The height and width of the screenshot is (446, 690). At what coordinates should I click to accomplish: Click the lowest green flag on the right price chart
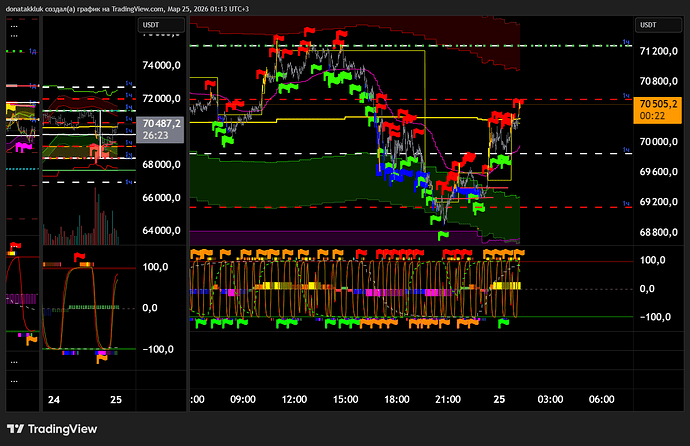click(x=442, y=235)
